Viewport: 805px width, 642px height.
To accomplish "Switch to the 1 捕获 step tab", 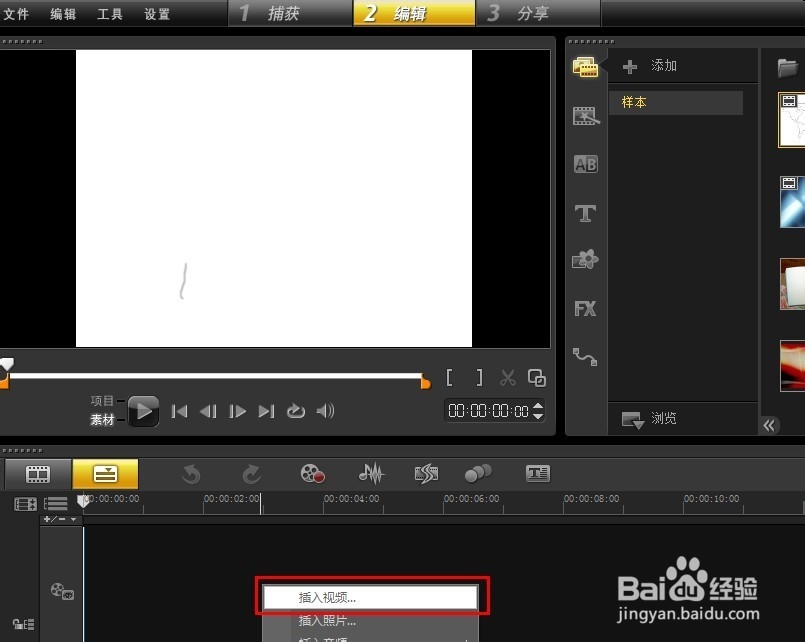I will coord(290,13).
